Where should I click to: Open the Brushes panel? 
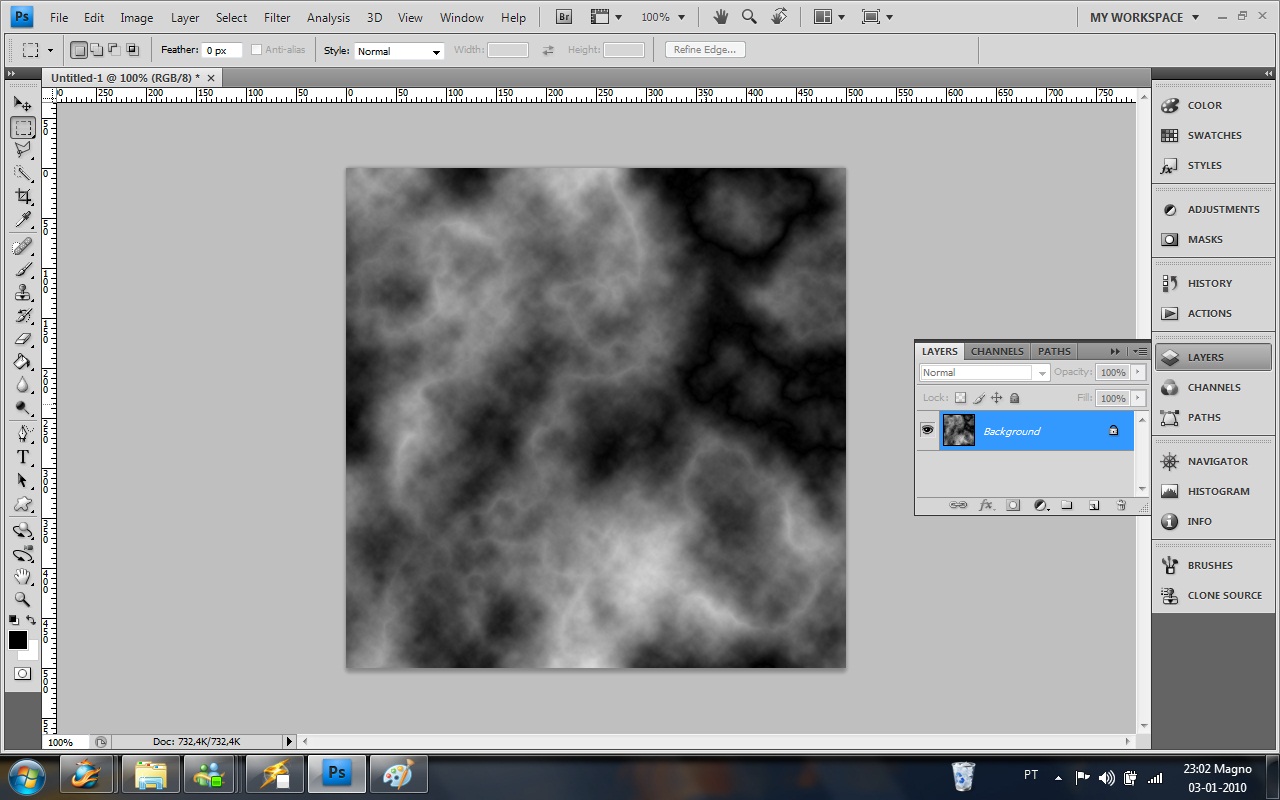(1213, 565)
